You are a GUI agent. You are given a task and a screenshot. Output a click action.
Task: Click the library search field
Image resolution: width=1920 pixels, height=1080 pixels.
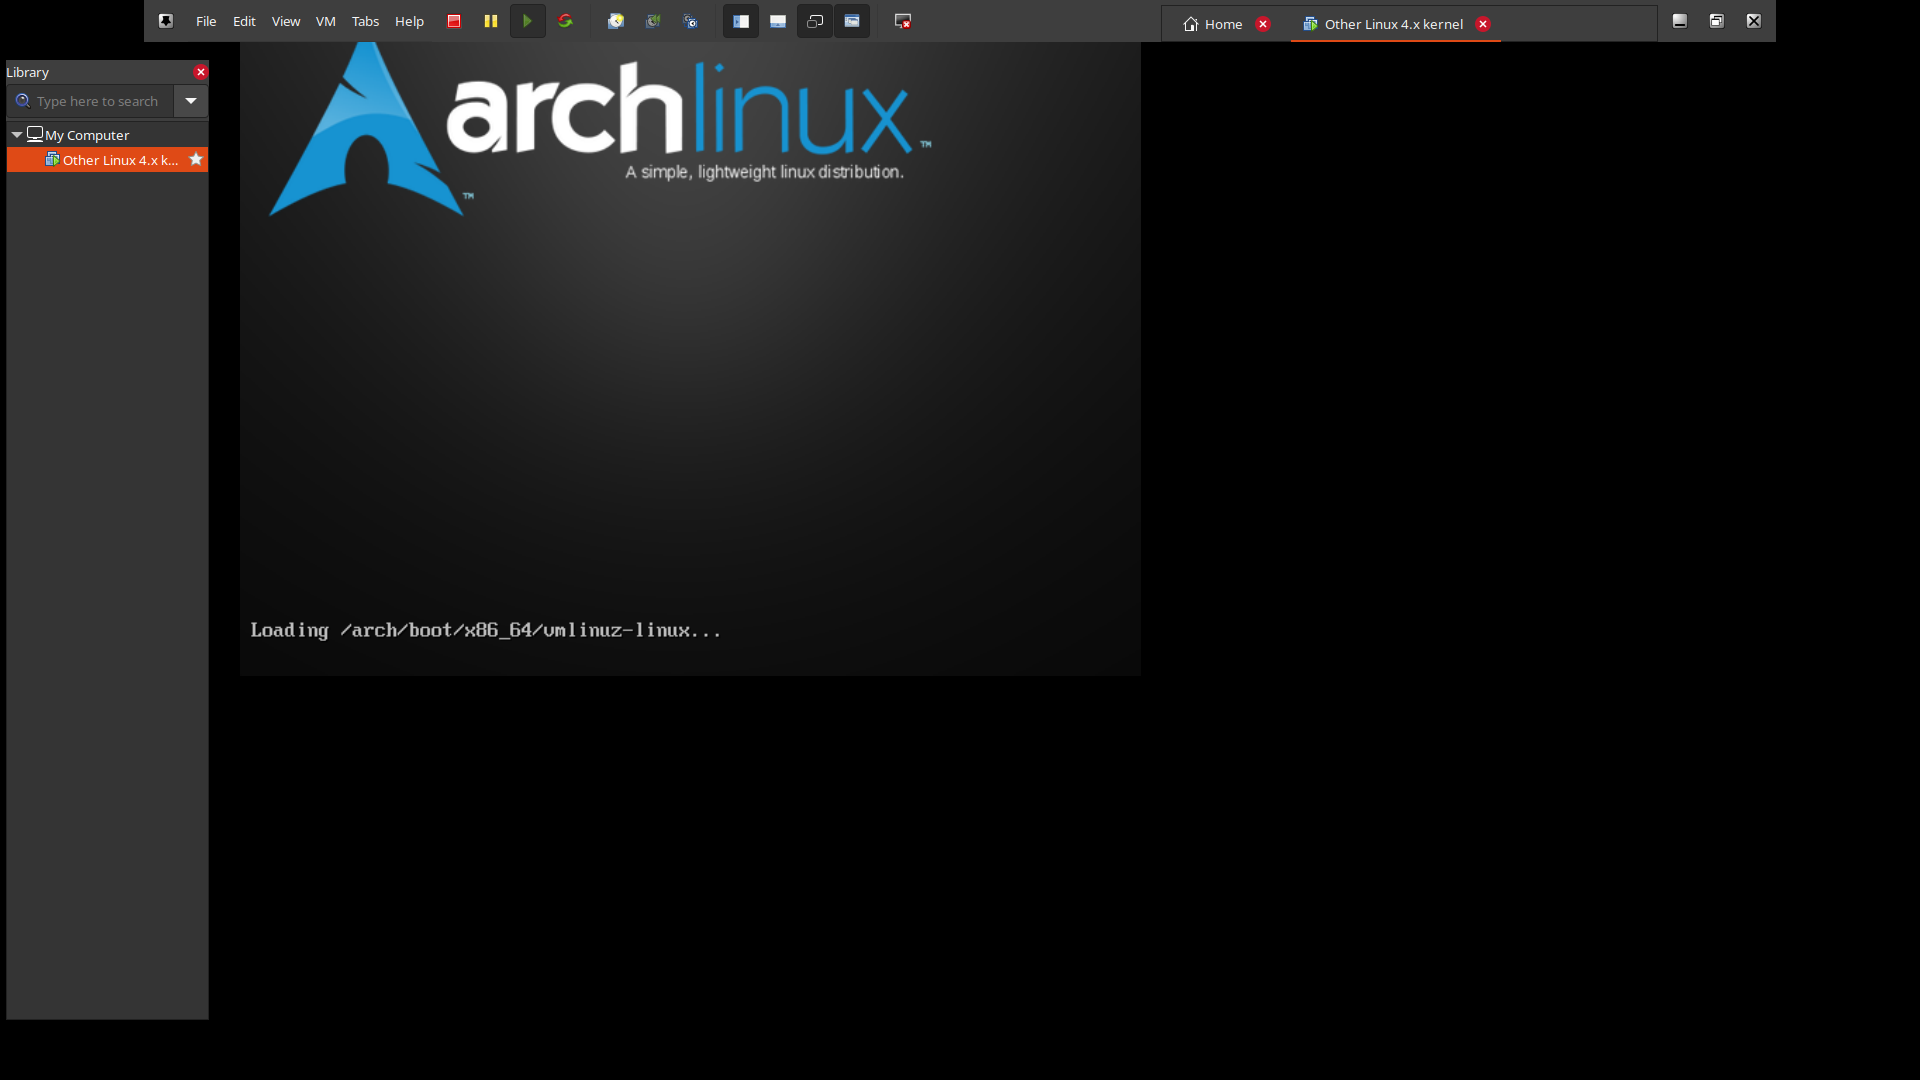click(x=91, y=101)
